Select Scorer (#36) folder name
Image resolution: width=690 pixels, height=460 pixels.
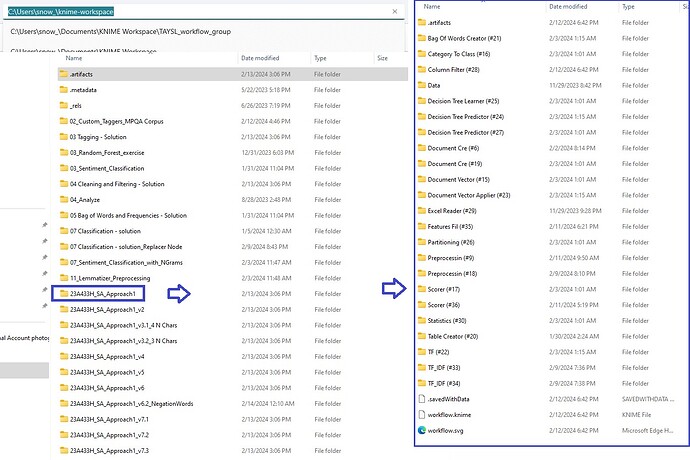click(x=444, y=305)
